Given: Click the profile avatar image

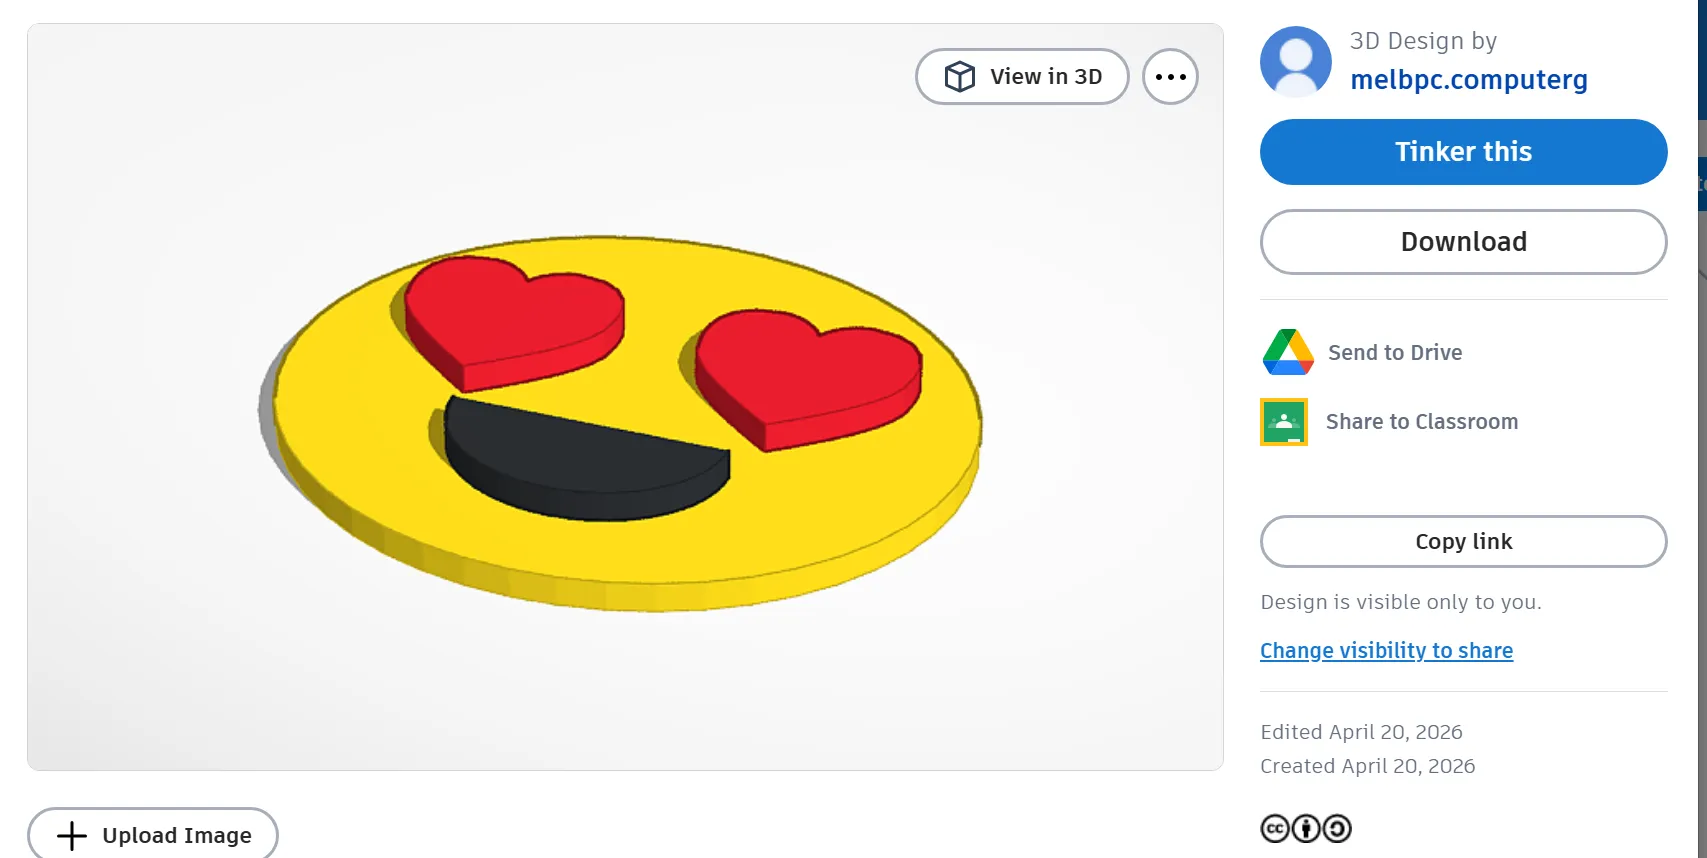Looking at the screenshot, I should pos(1295,61).
